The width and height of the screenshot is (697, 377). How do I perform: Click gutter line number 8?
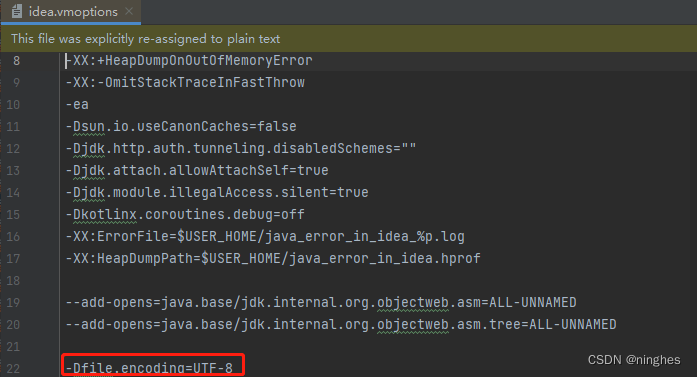[16, 60]
